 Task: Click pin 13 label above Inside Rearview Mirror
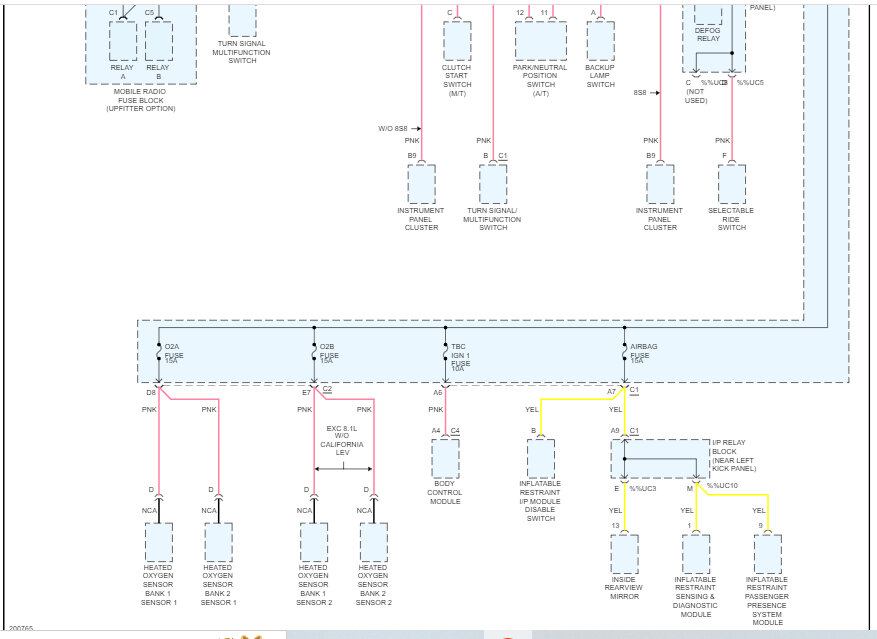(615, 526)
